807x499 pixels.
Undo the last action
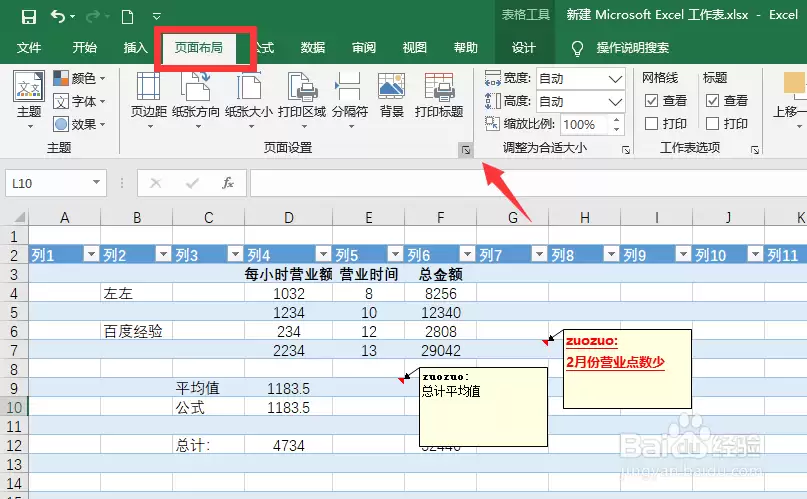[x=58, y=17]
